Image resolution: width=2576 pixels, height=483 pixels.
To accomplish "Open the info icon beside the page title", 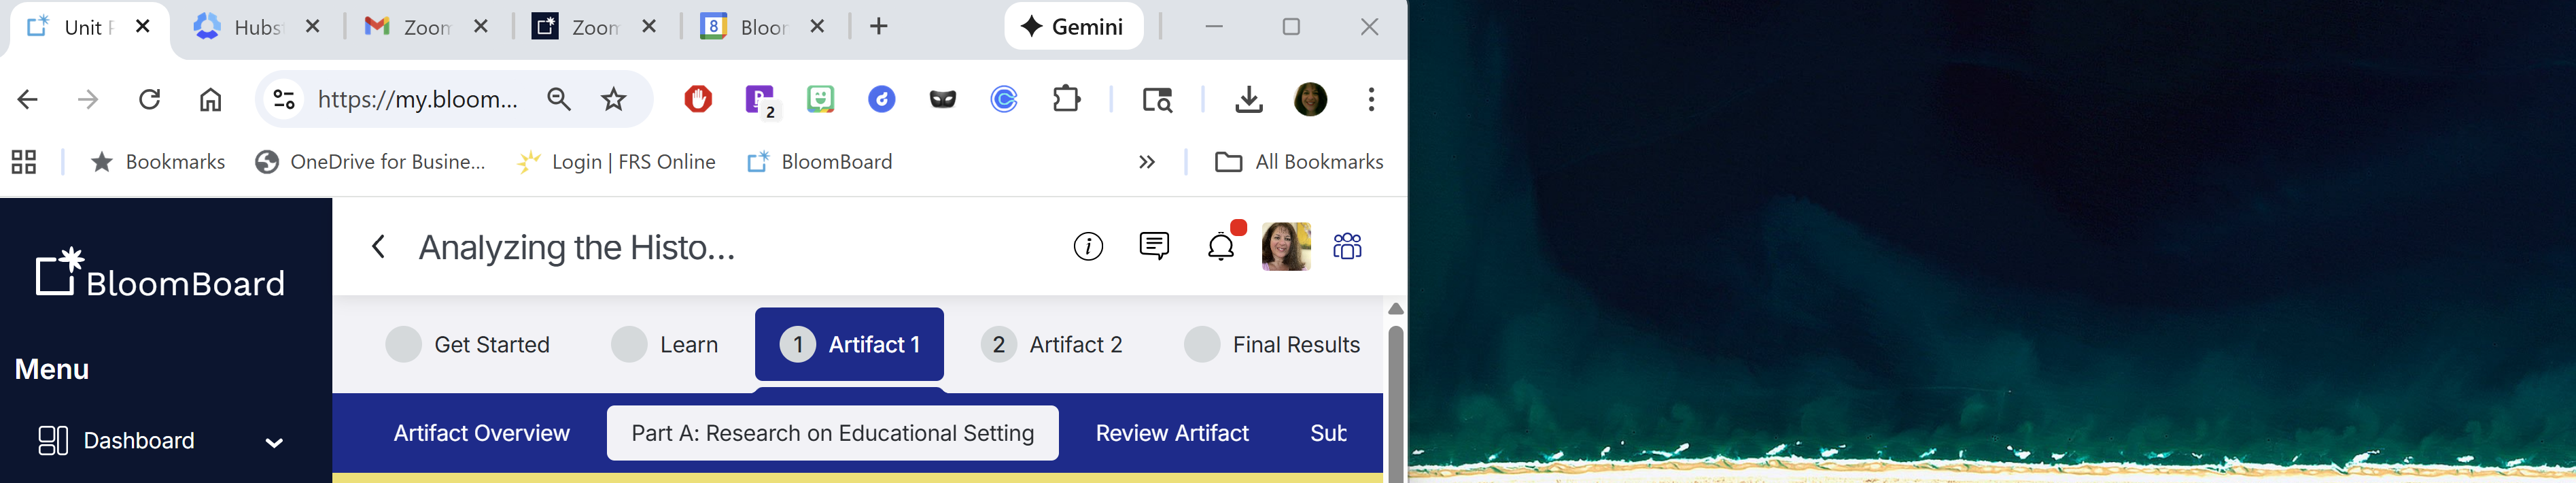I will tap(1088, 246).
